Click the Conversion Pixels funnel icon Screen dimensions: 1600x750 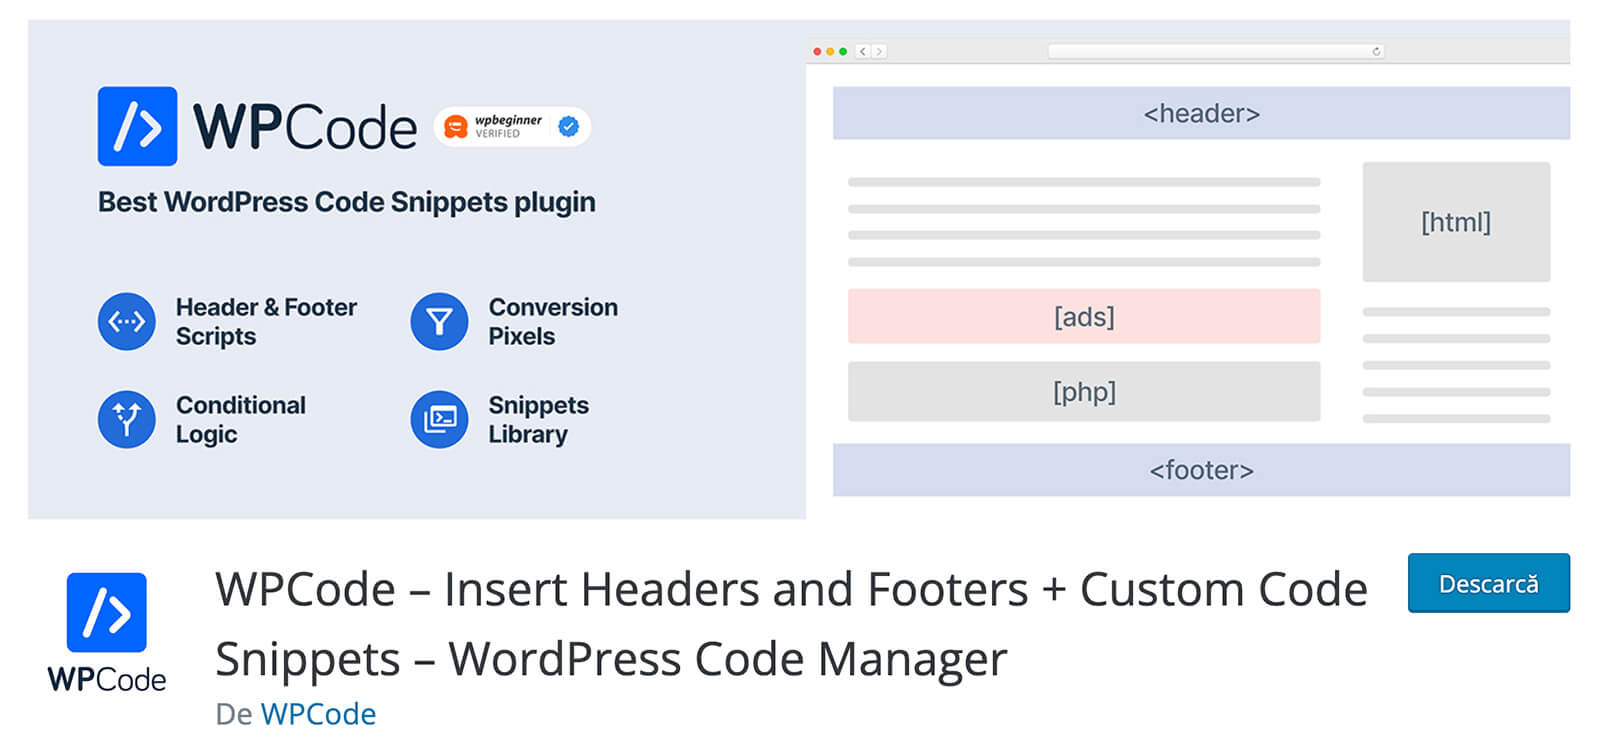point(439,321)
